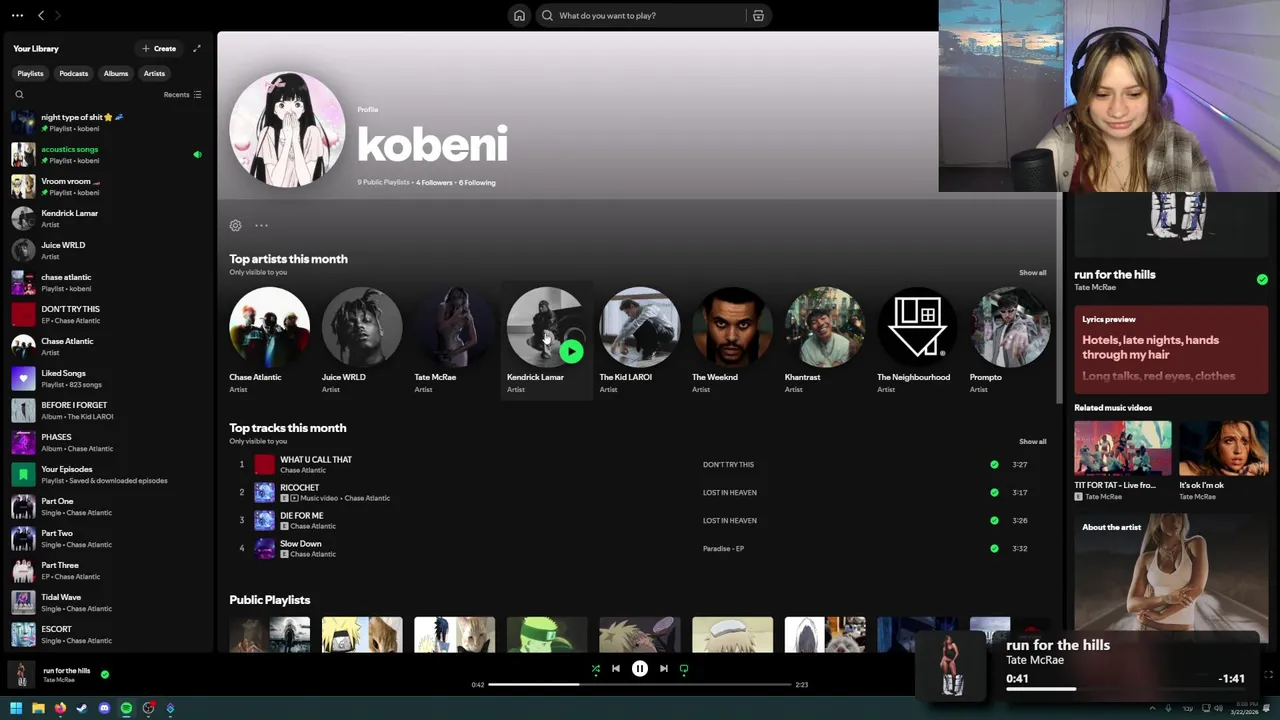Open the profile more options dots
Image resolution: width=1280 pixels, height=720 pixels.
[261, 225]
